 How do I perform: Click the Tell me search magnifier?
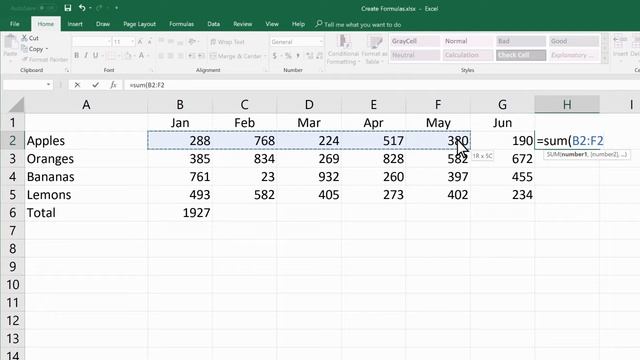point(319,24)
